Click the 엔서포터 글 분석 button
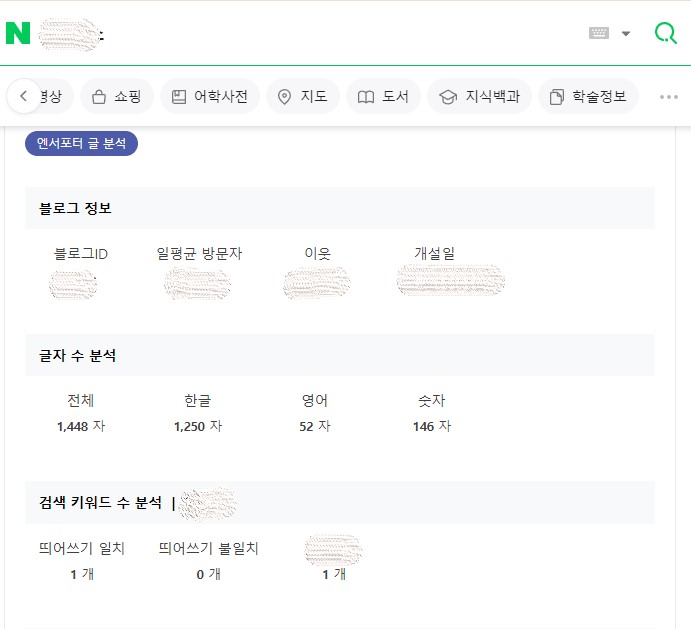The image size is (691, 629). (82, 143)
